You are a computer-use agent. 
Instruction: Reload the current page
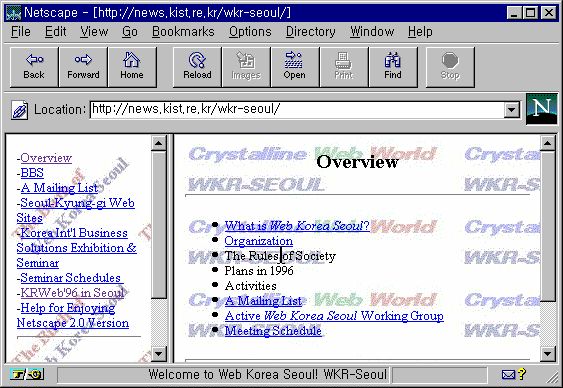[197, 67]
